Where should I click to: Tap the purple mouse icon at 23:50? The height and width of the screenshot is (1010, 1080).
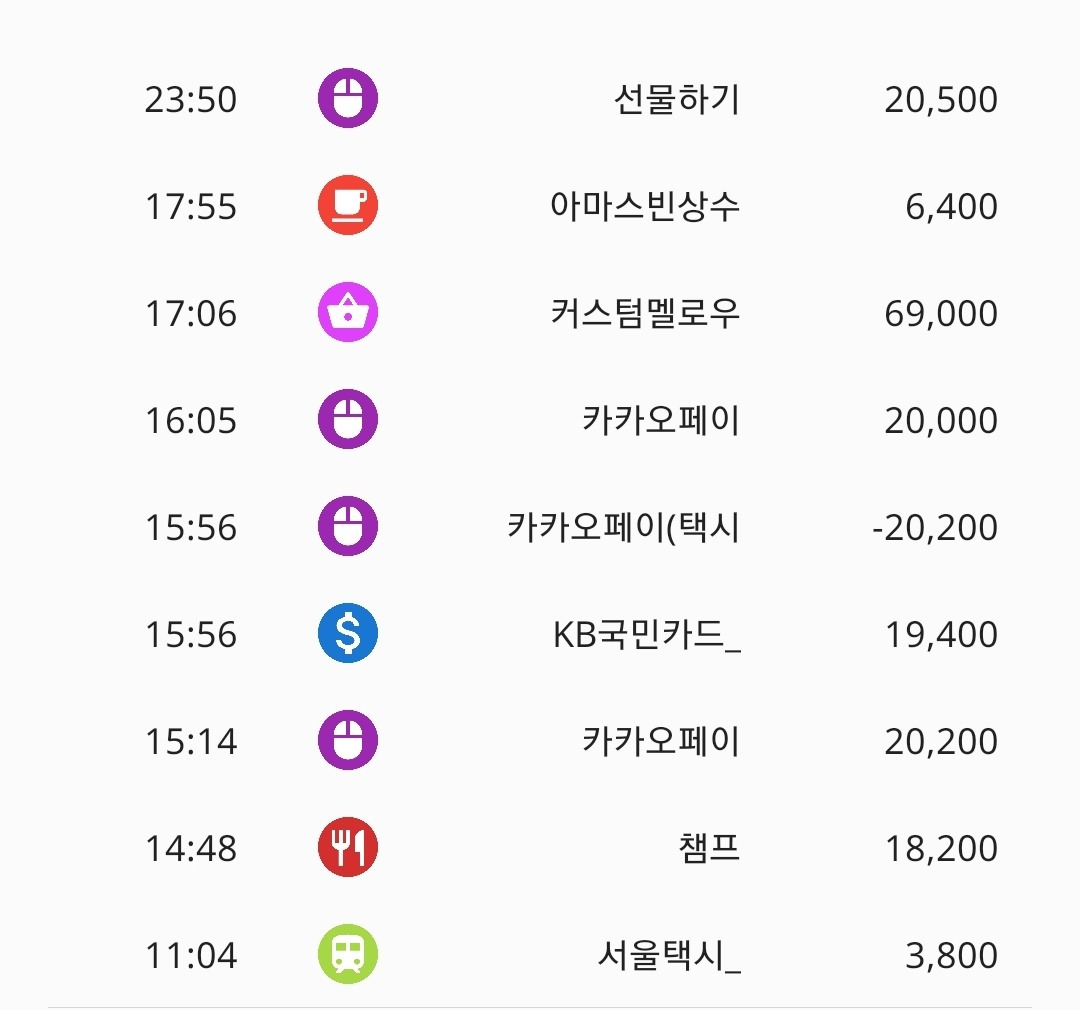pos(348,98)
